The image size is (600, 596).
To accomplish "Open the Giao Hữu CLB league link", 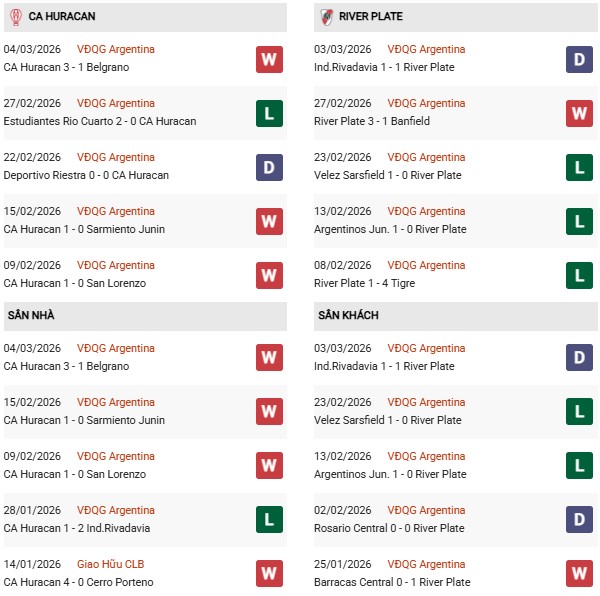I will coord(115,564).
